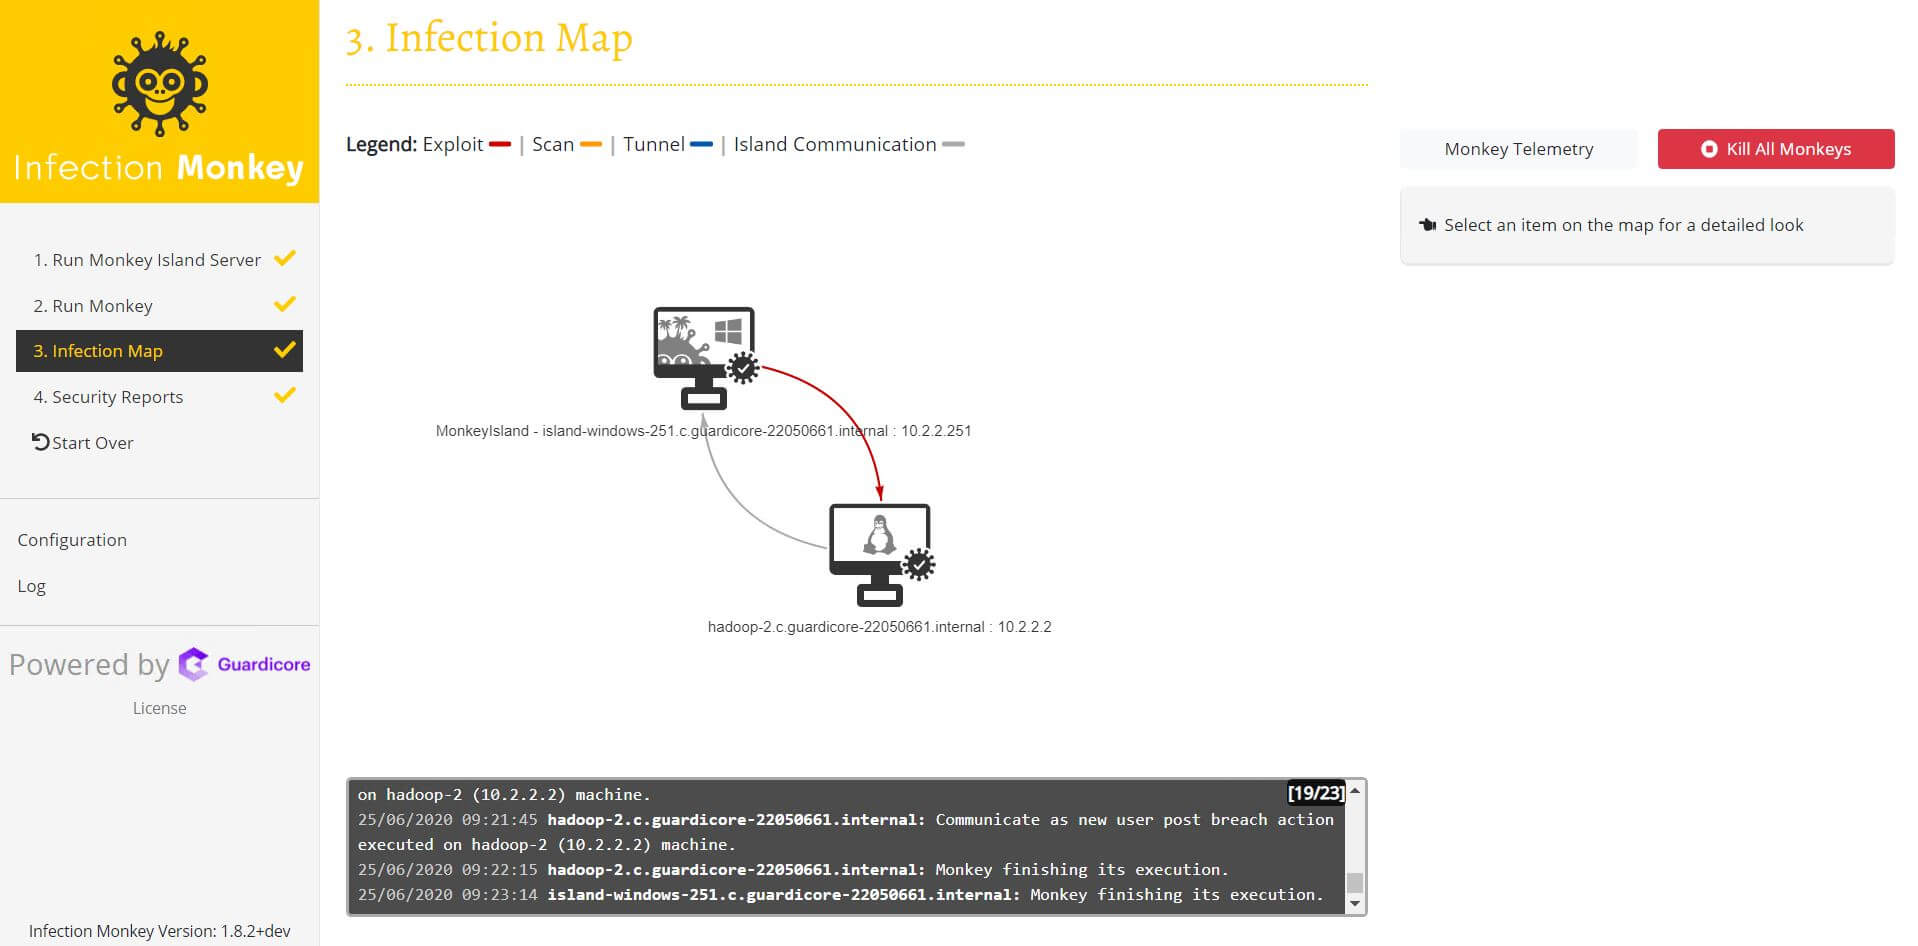
Task: Open Run Monkey Island Server step
Action: pos(147,260)
